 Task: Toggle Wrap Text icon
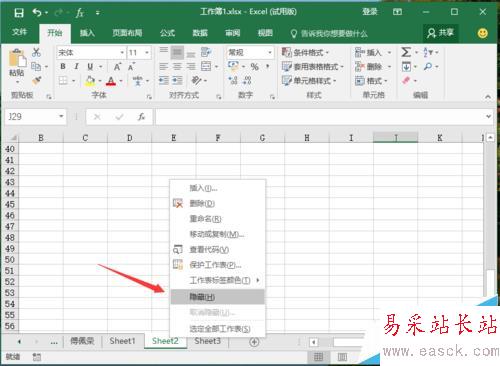tap(206, 52)
